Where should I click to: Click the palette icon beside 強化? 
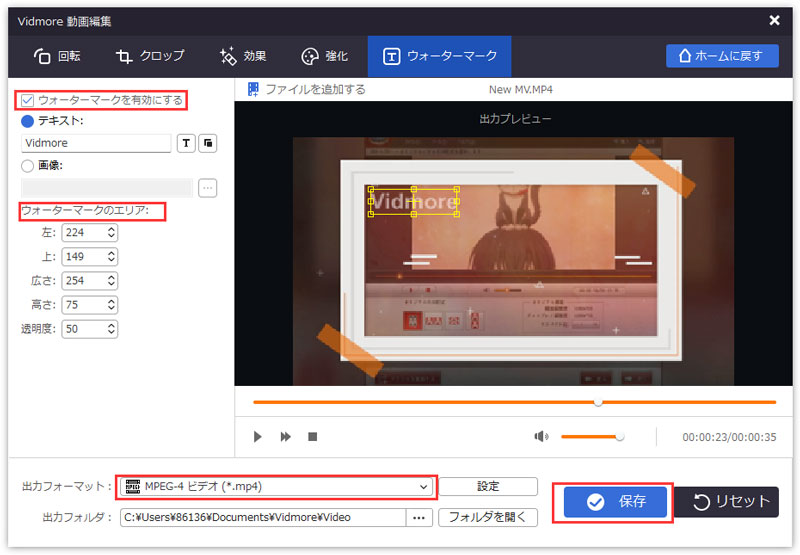310,57
